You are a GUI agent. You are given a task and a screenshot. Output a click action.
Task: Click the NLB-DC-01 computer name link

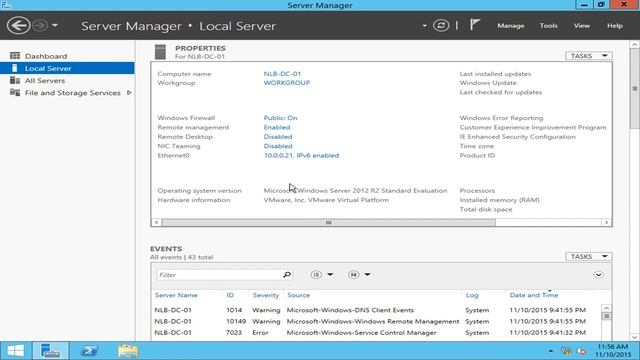pos(282,74)
